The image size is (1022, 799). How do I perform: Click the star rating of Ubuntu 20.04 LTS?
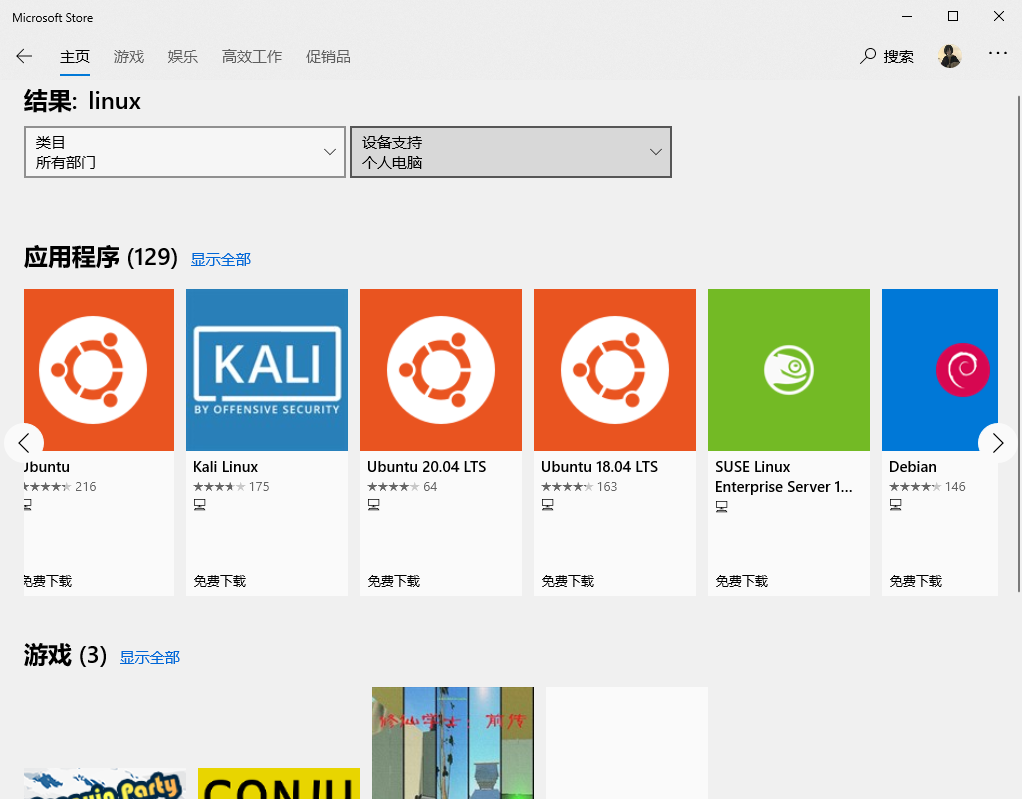click(393, 487)
